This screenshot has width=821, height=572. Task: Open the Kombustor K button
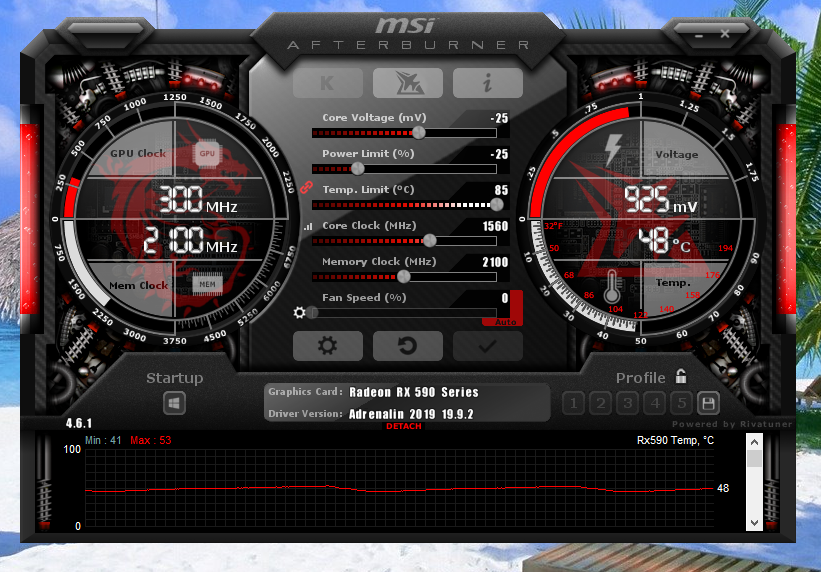(x=328, y=83)
